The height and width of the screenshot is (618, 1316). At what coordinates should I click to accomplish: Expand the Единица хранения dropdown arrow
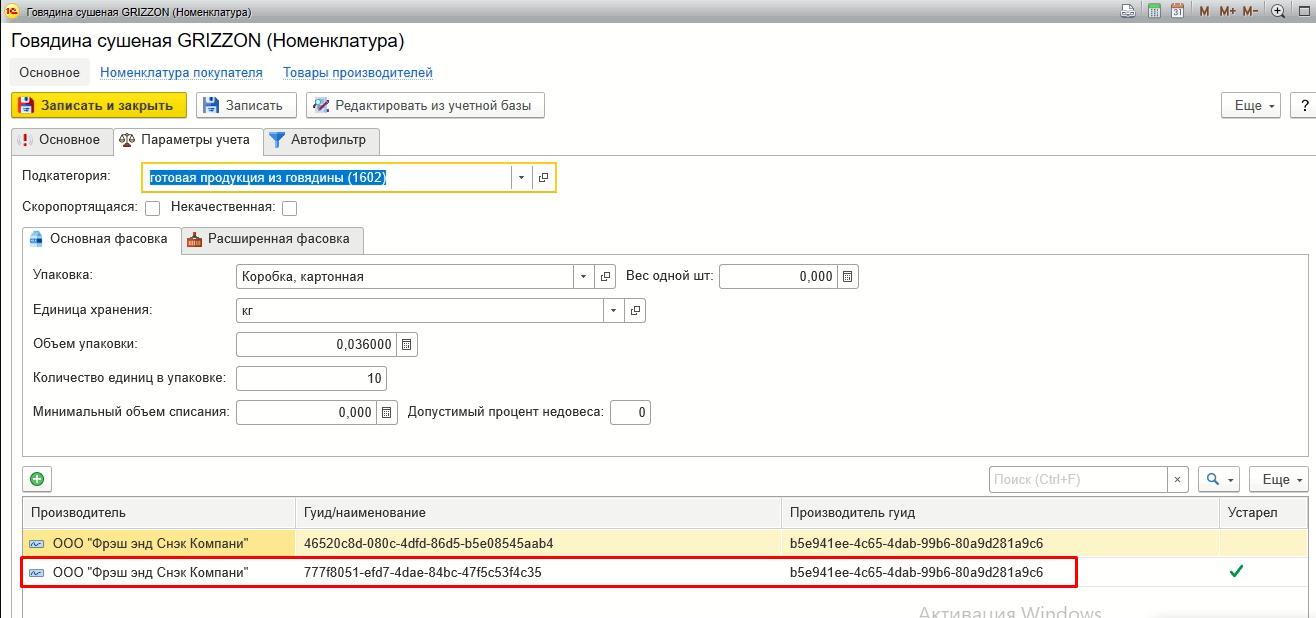click(613, 311)
